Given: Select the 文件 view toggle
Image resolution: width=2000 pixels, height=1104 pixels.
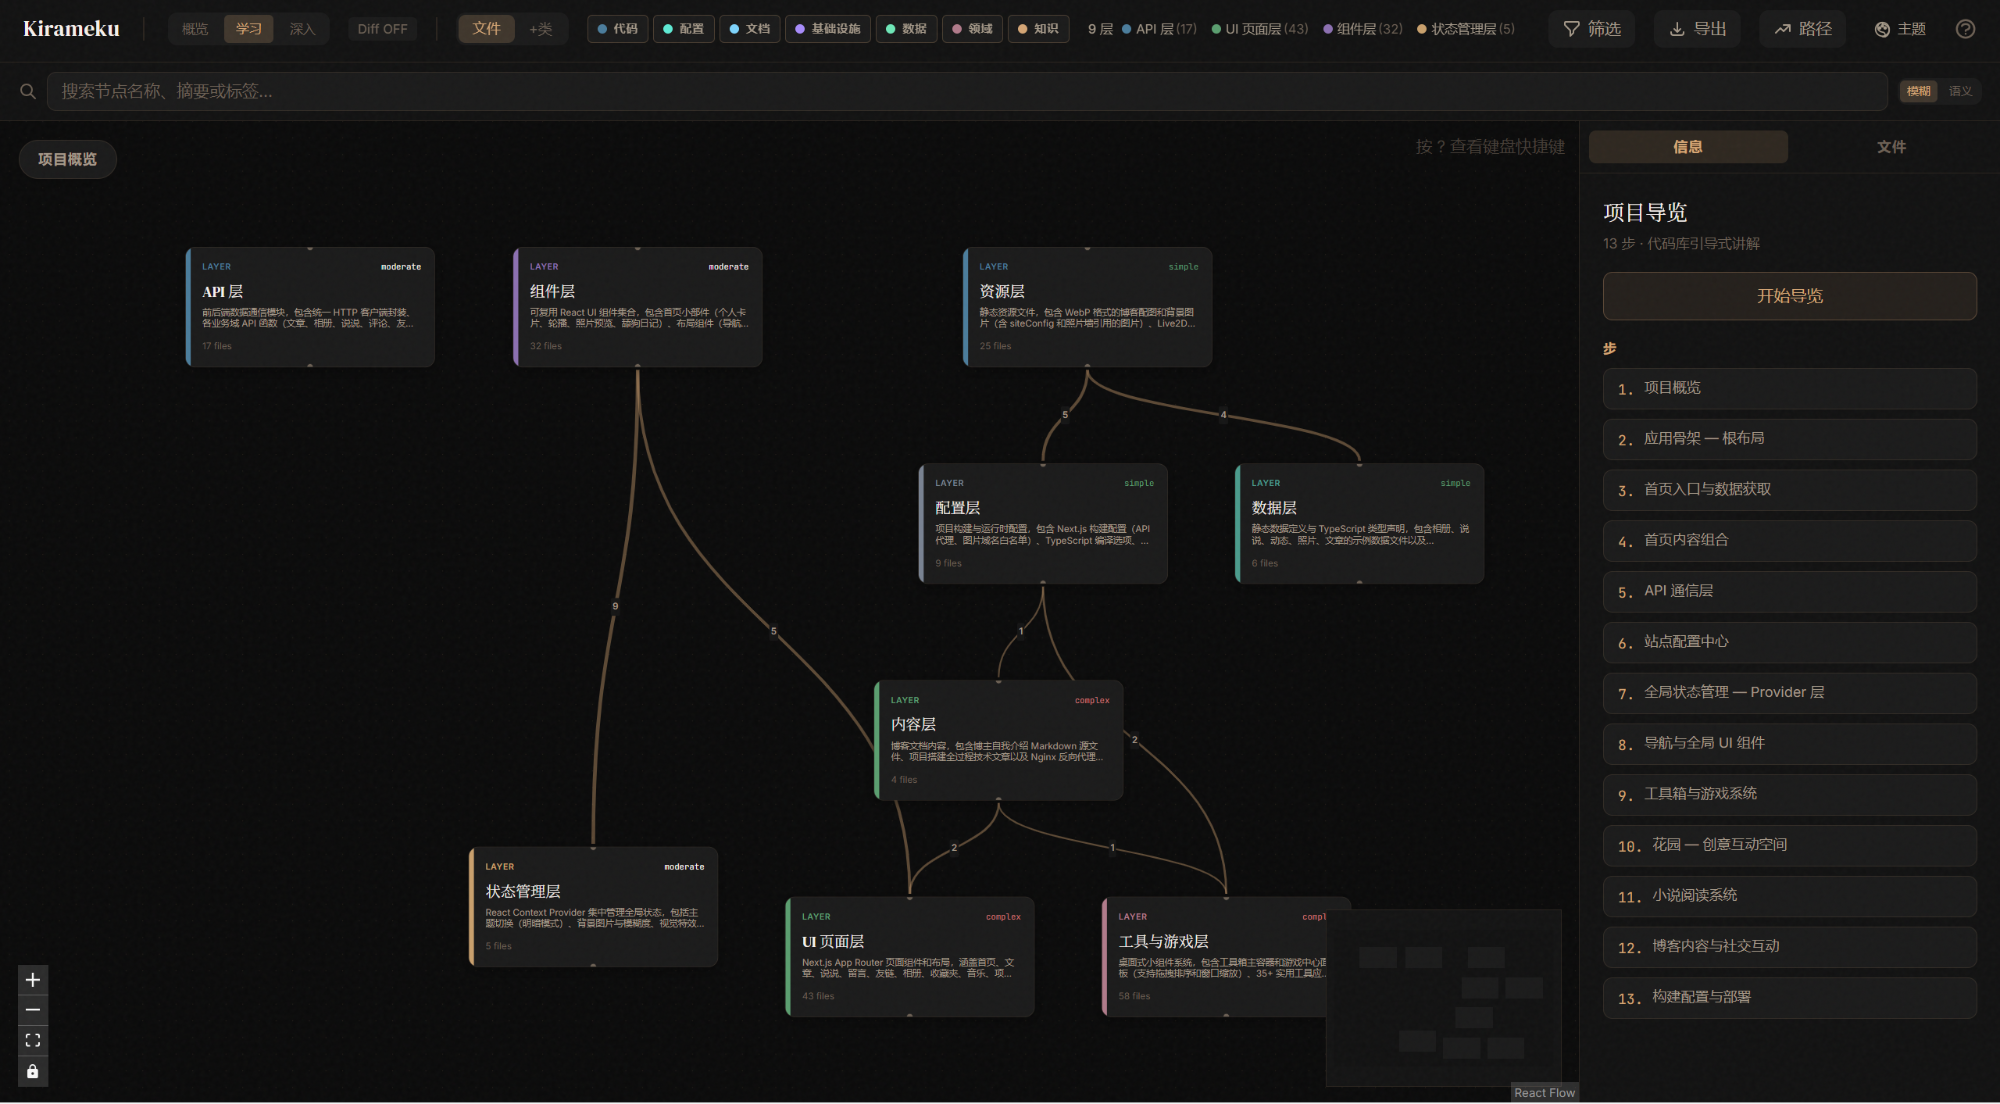Looking at the screenshot, I should 486,29.
